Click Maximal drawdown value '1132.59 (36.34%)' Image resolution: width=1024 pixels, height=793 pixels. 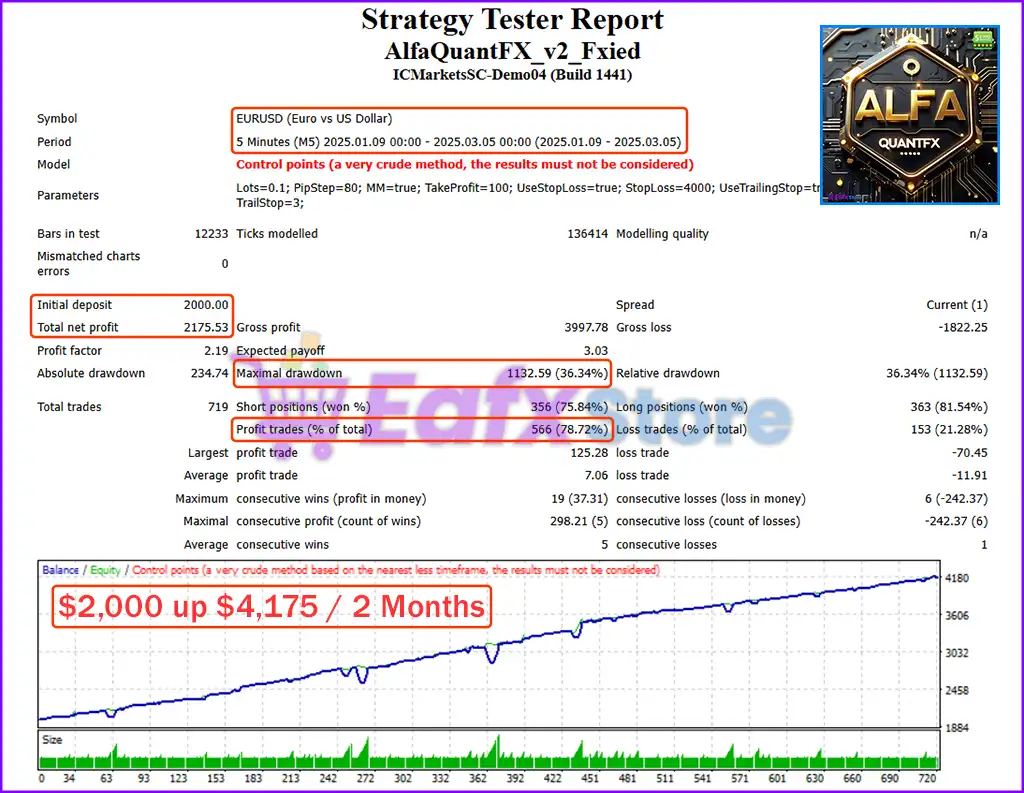tap(558, 374)
